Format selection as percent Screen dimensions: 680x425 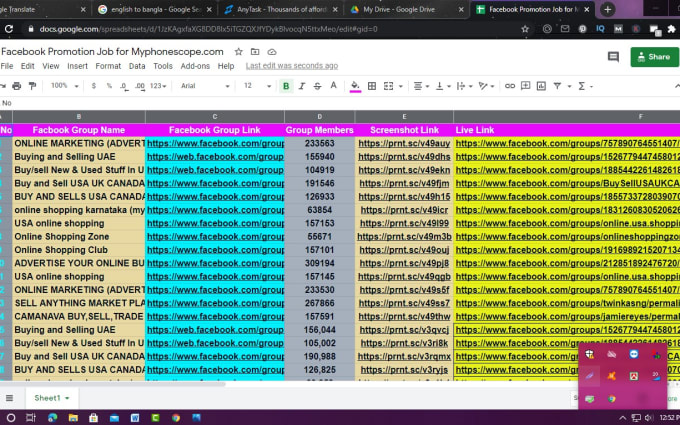point(109,86)
